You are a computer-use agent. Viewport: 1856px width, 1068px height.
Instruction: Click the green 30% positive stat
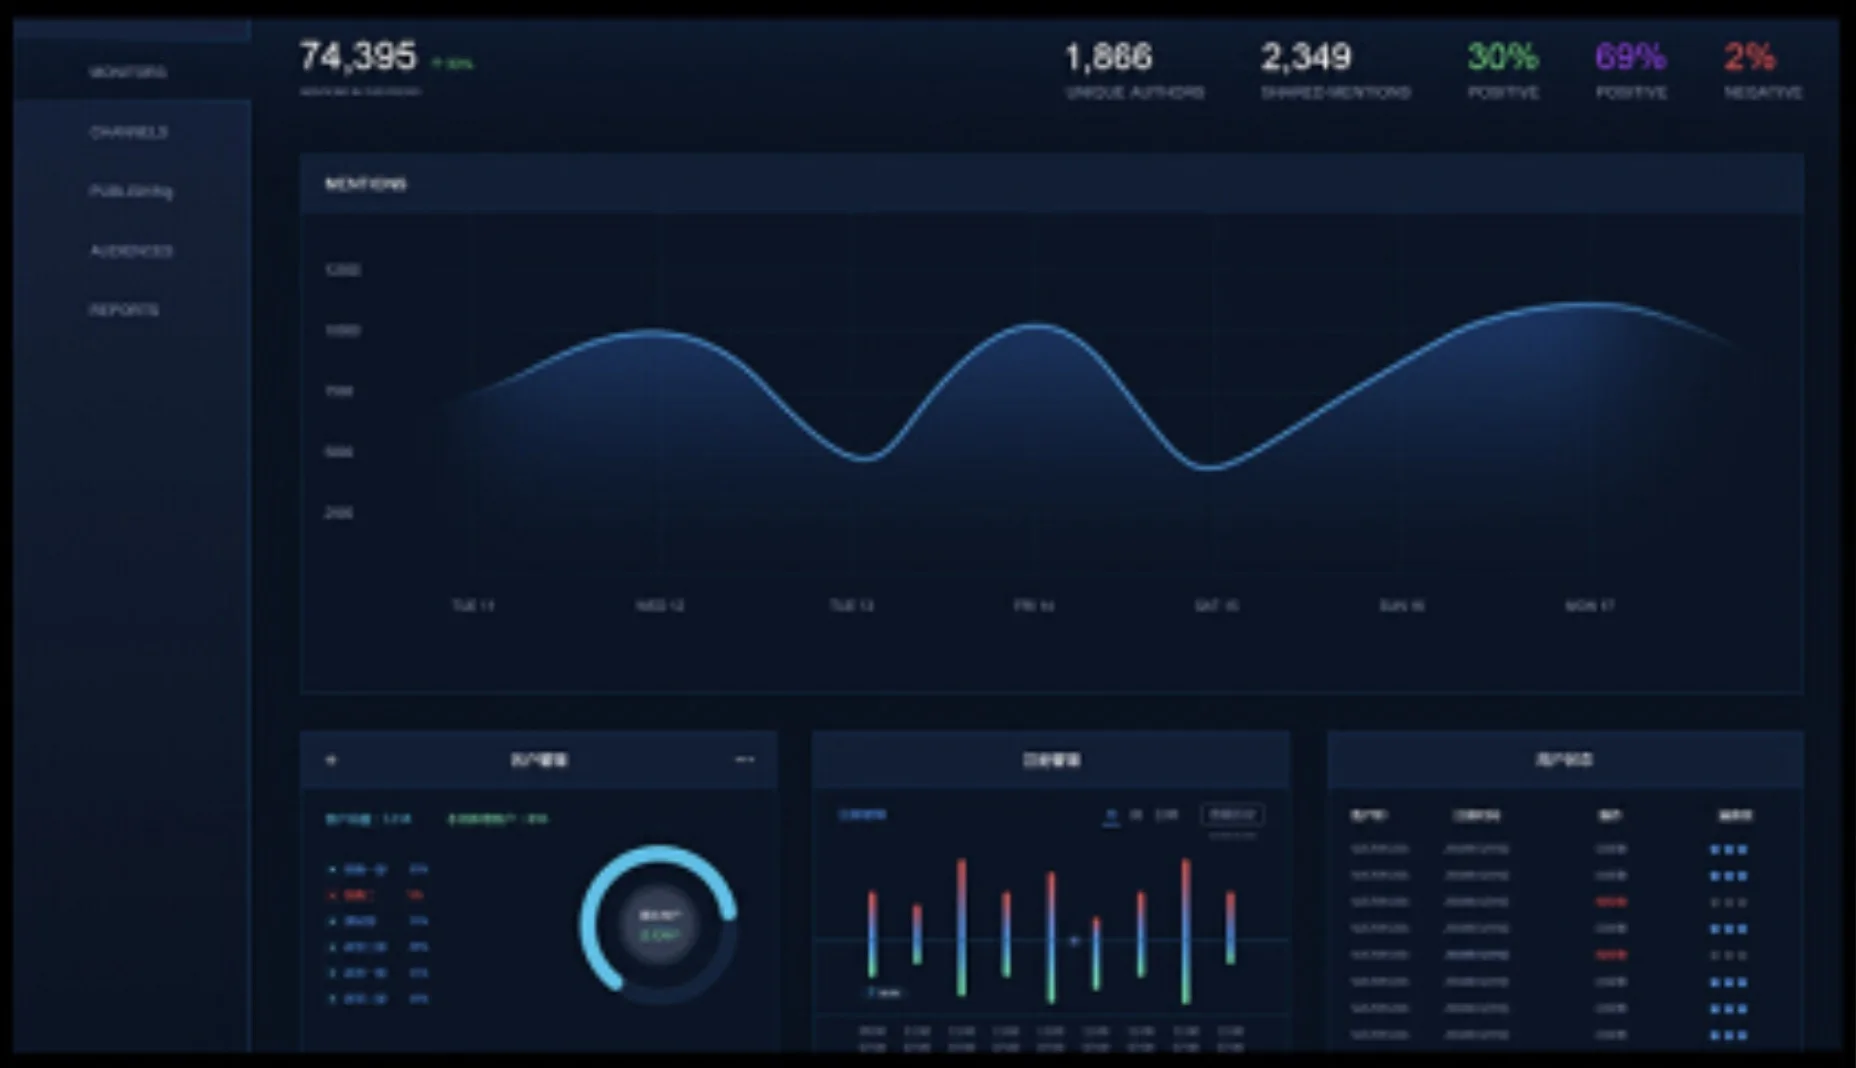click(x=1503, y=57)
